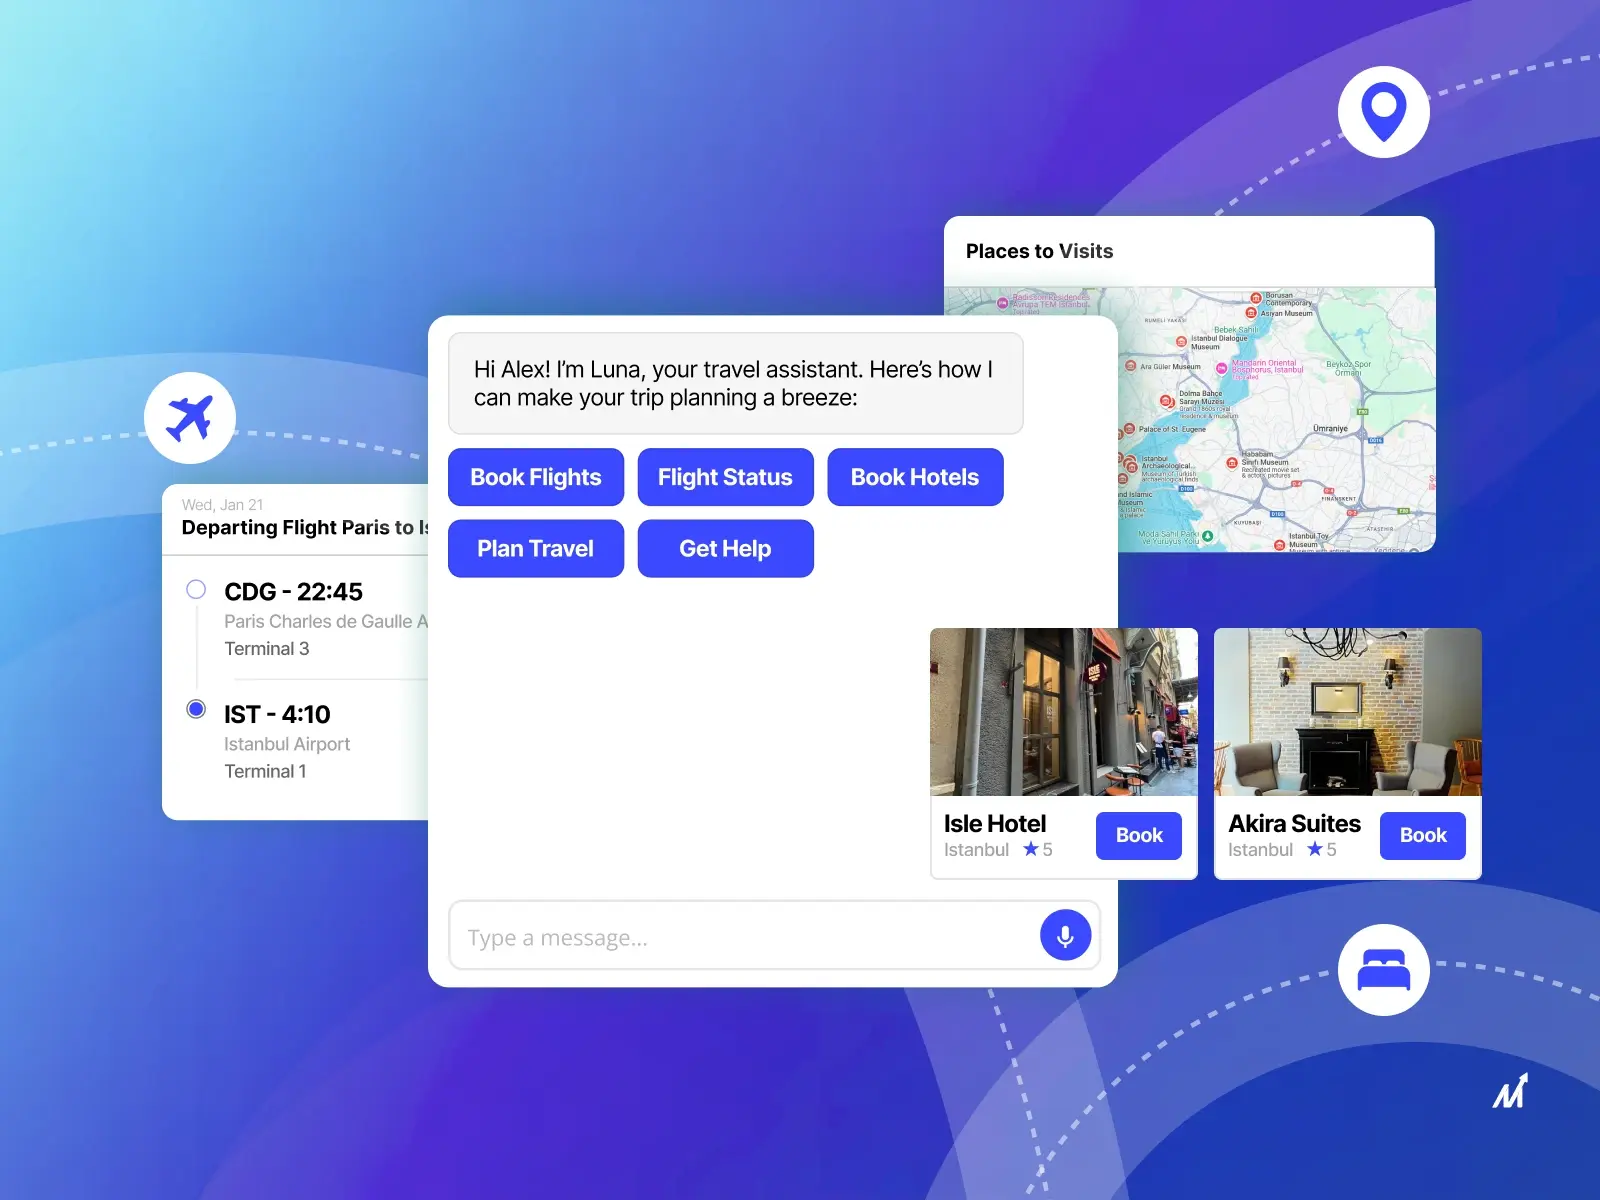
Task: Click the bed hotel icon
Action: (x=1384, y=970)
